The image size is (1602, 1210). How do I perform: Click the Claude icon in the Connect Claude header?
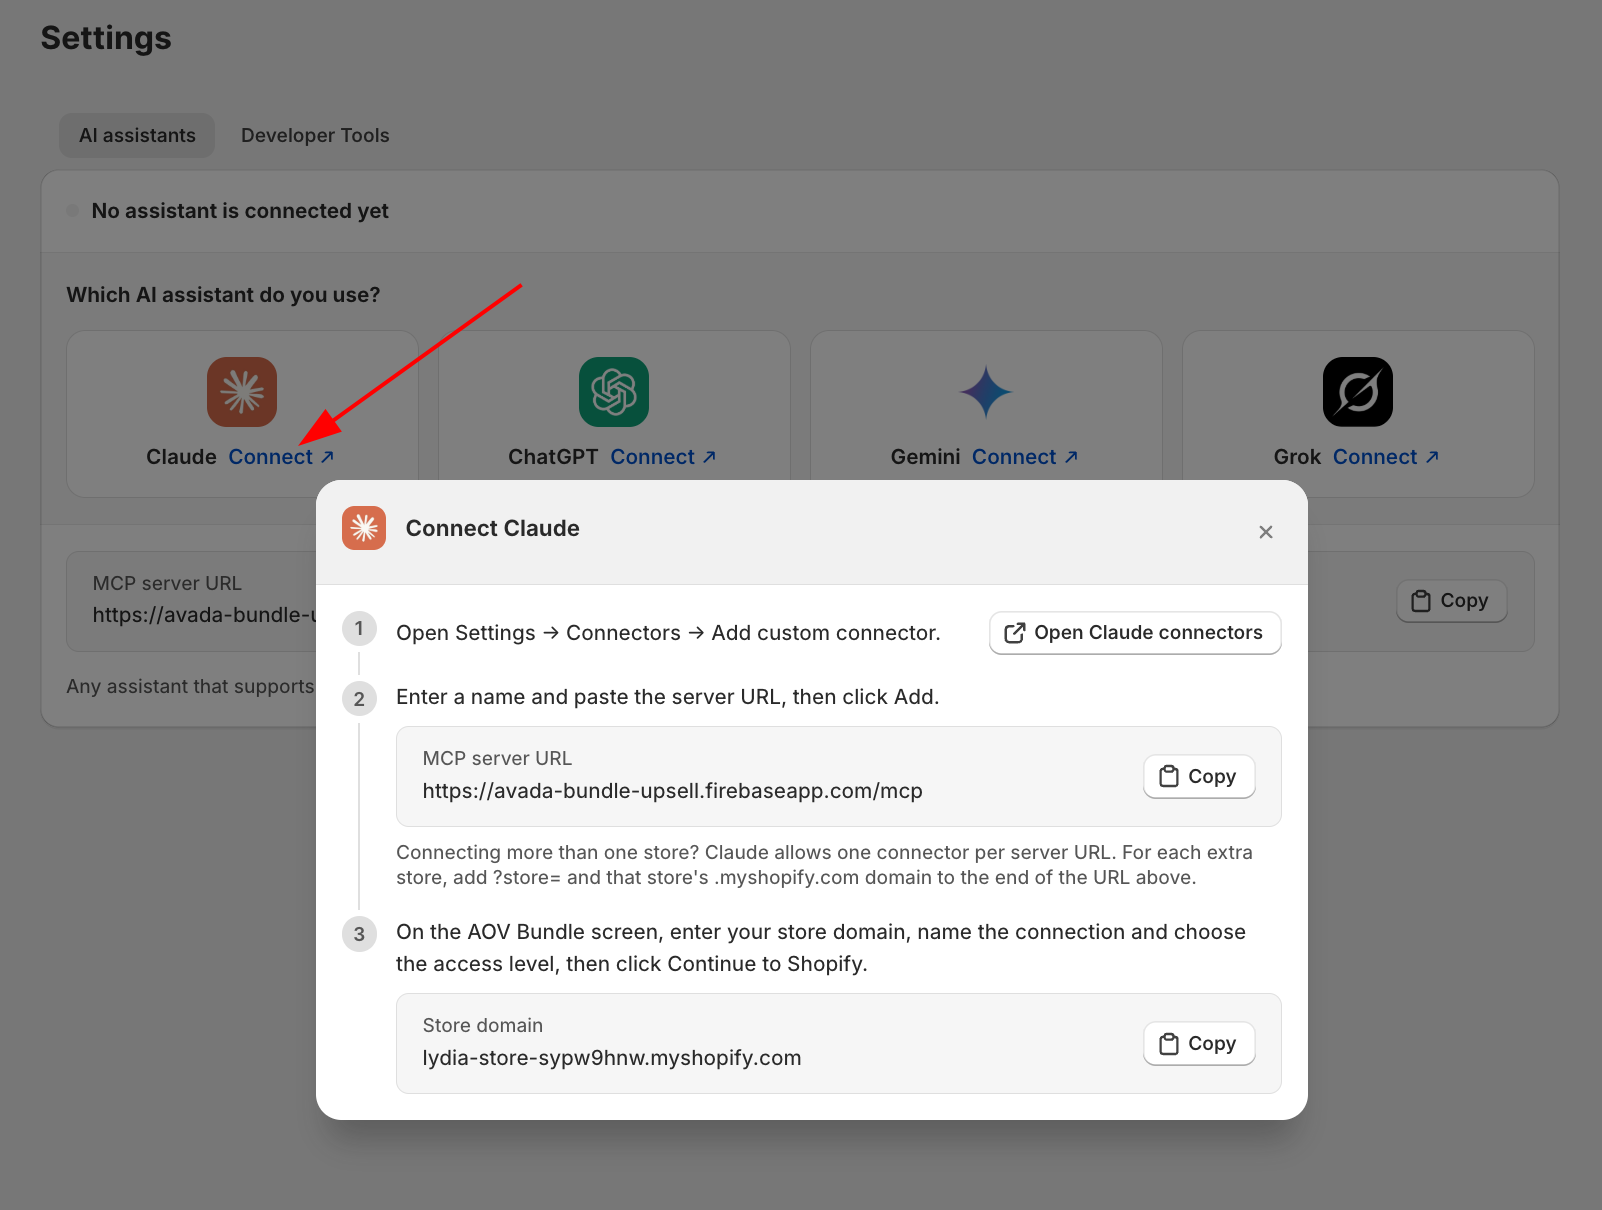[364, 528]
